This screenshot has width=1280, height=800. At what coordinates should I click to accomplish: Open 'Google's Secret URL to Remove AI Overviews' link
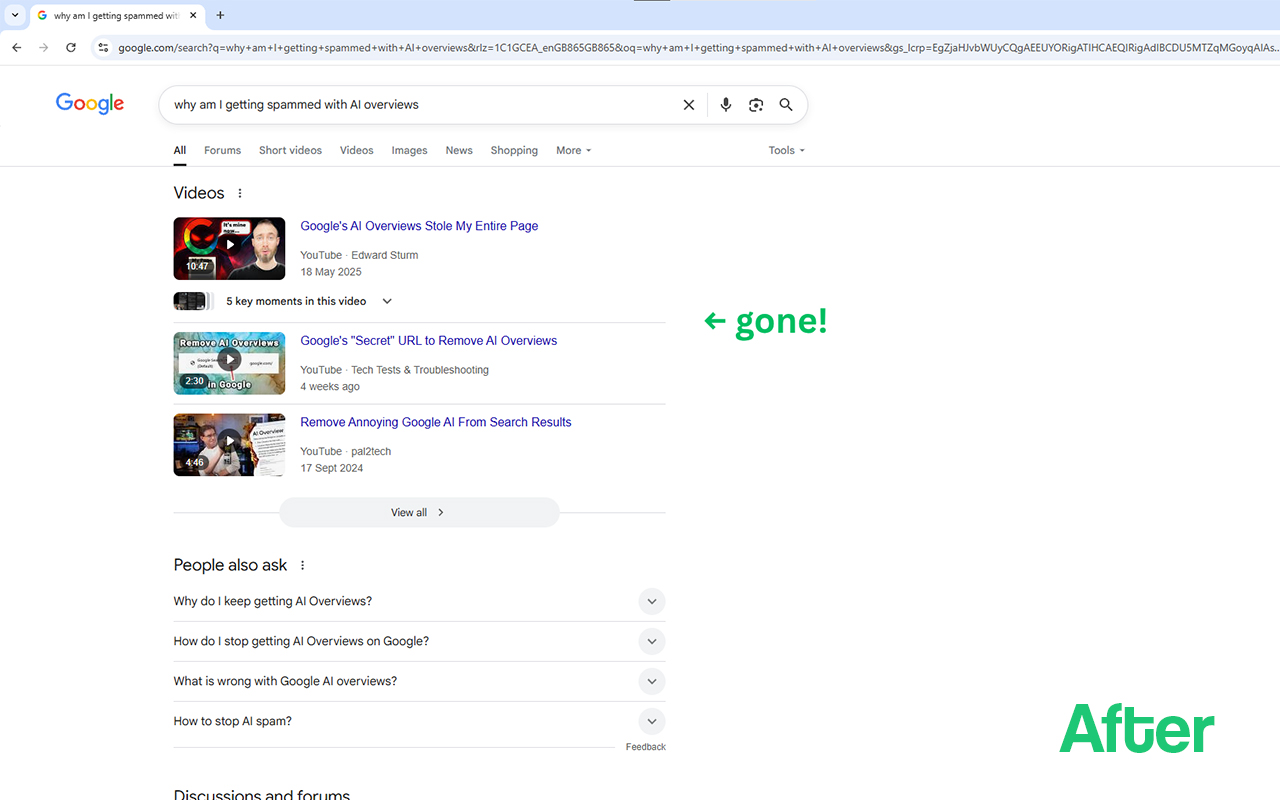[x=428, y=341]
